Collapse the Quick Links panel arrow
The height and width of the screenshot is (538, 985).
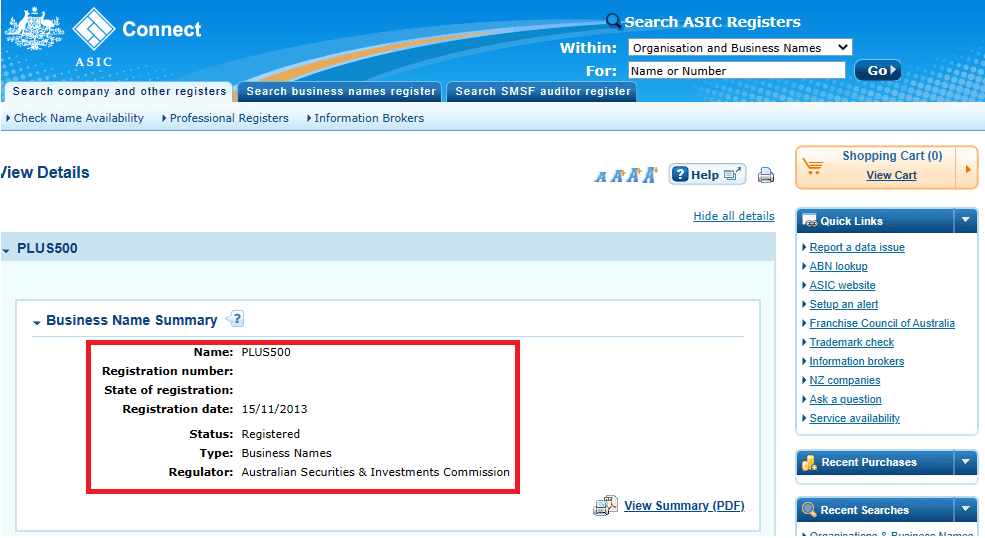(966, 221)
